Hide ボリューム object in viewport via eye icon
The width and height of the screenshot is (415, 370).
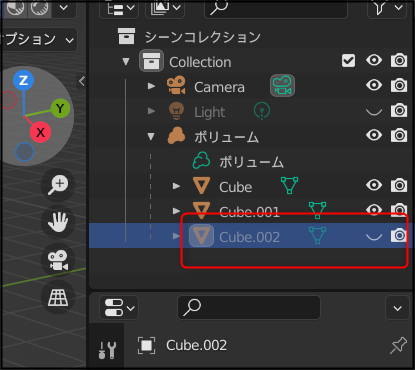(374, 135)
